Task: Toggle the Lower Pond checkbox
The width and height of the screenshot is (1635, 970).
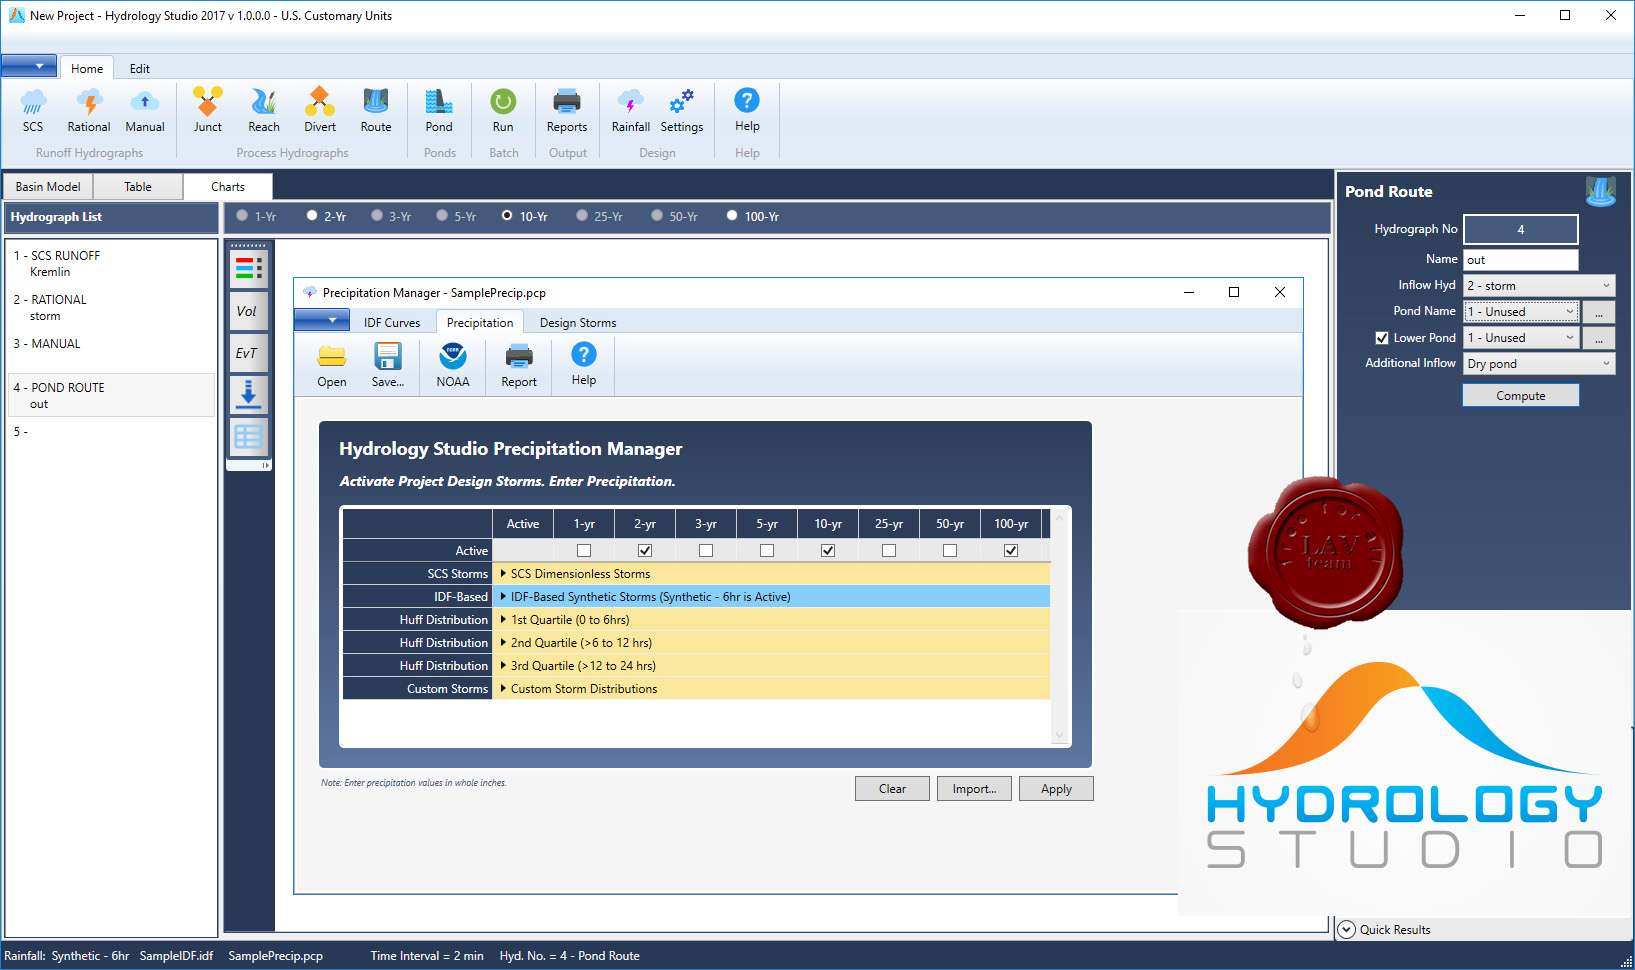Action: [x=1382, y=338]
